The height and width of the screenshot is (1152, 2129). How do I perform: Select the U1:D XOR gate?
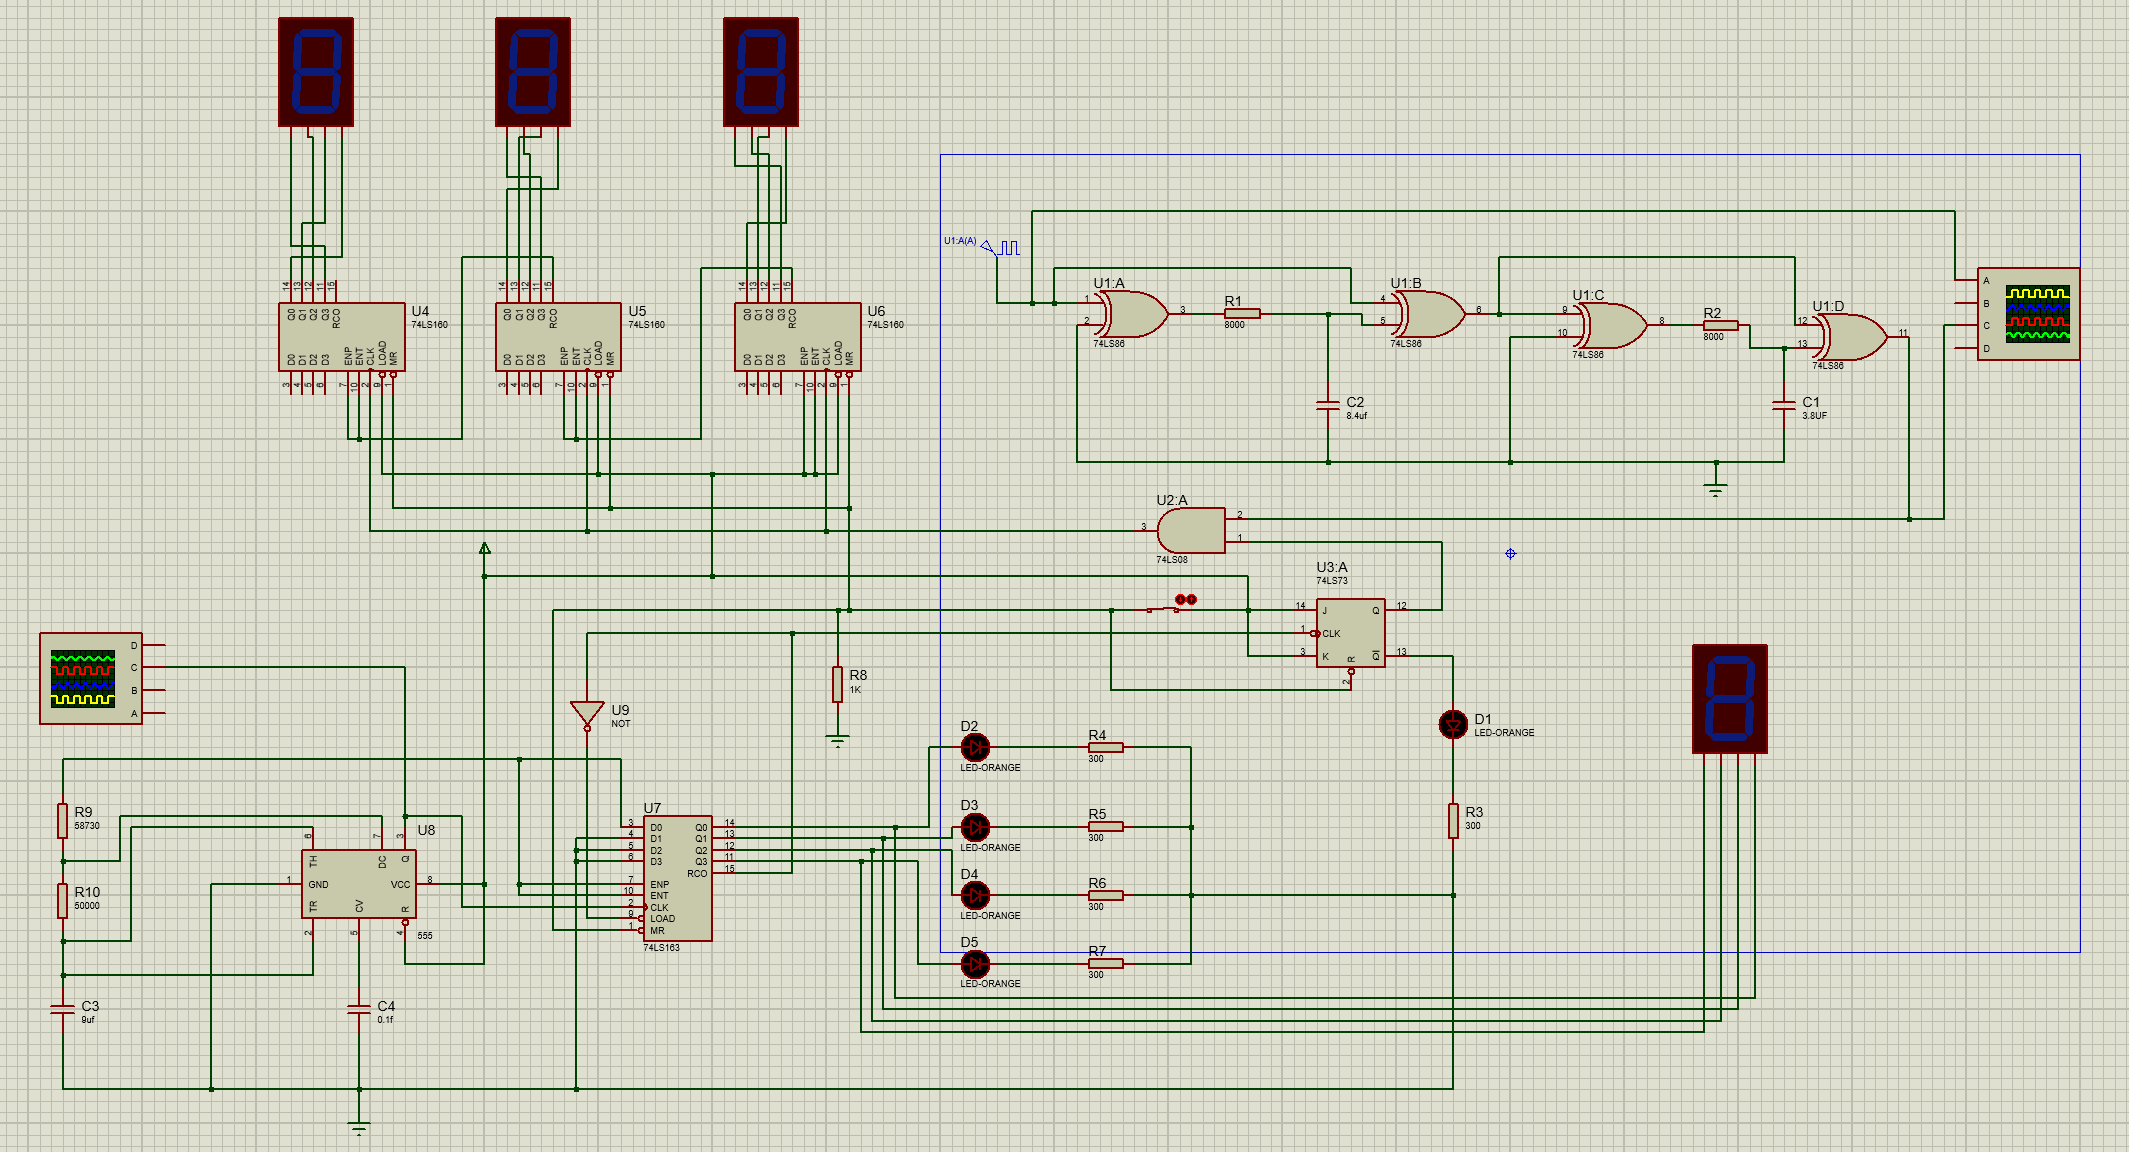click(1852, 337)
